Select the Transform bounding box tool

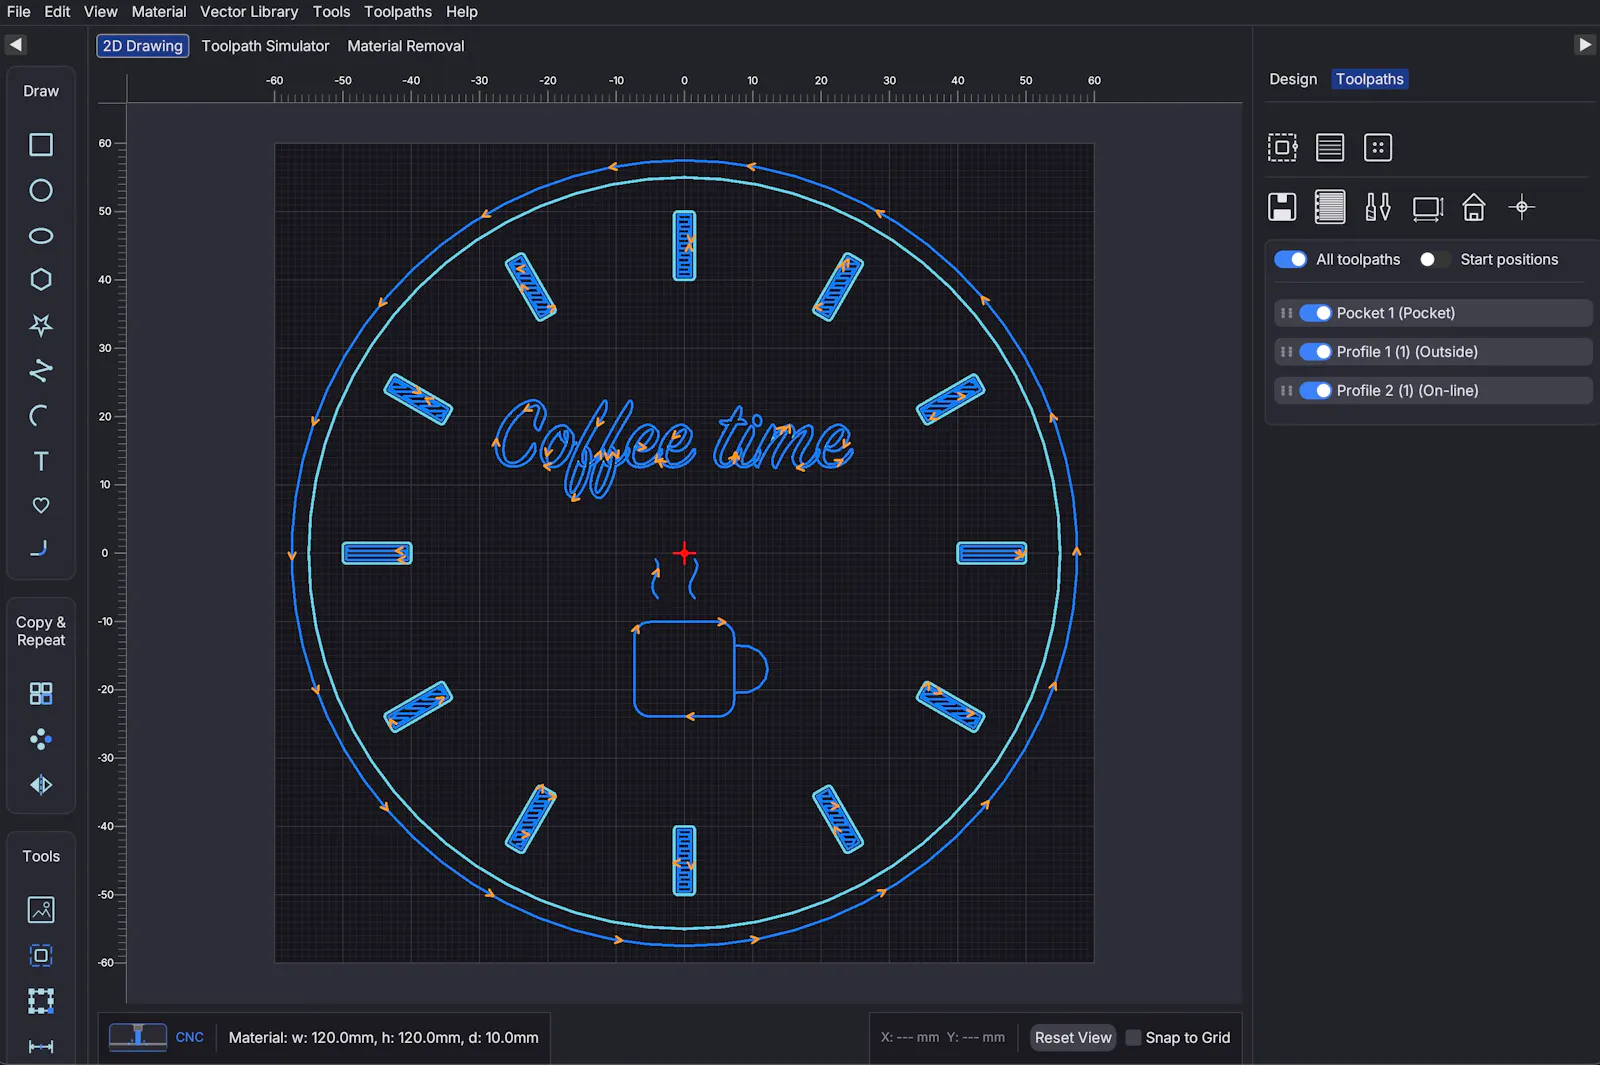41,1001
